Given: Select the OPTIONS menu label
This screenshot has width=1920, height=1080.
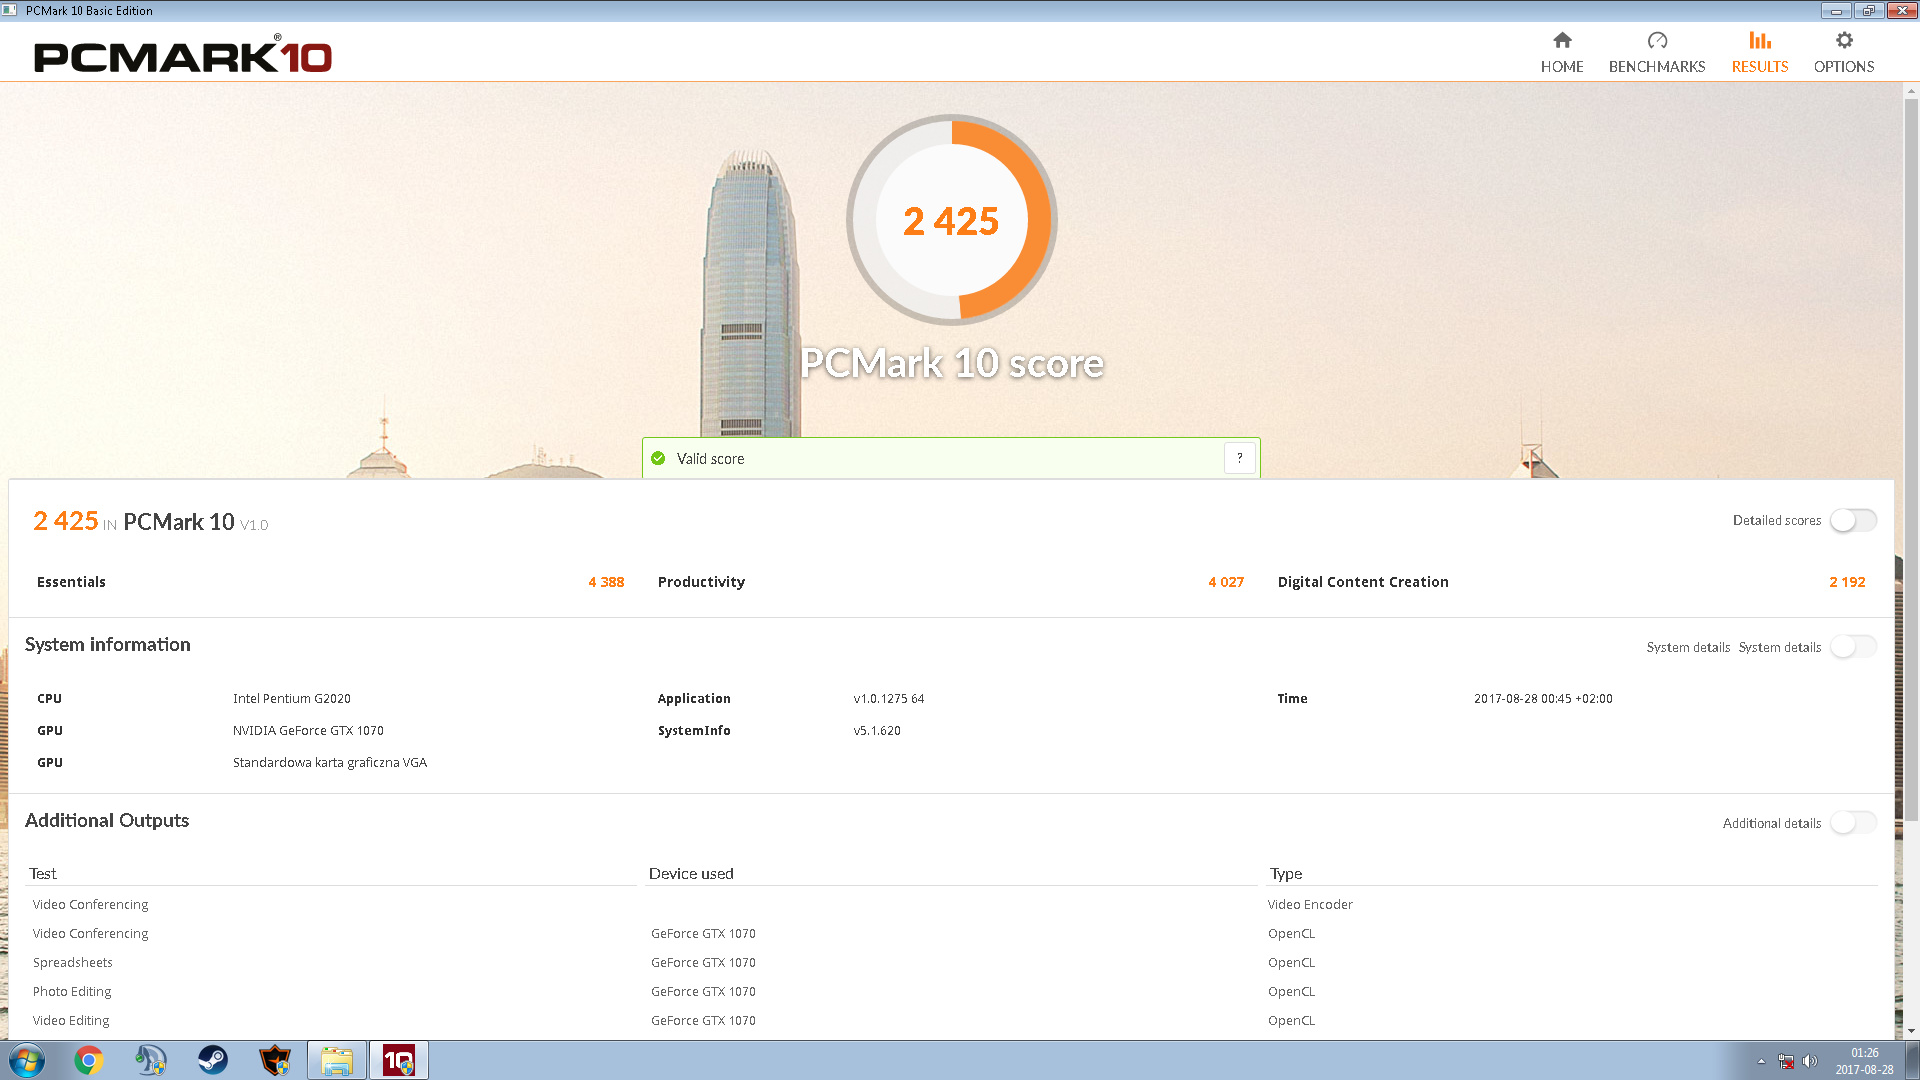Looking at the screenshot, I should [x=1844, y=67].
